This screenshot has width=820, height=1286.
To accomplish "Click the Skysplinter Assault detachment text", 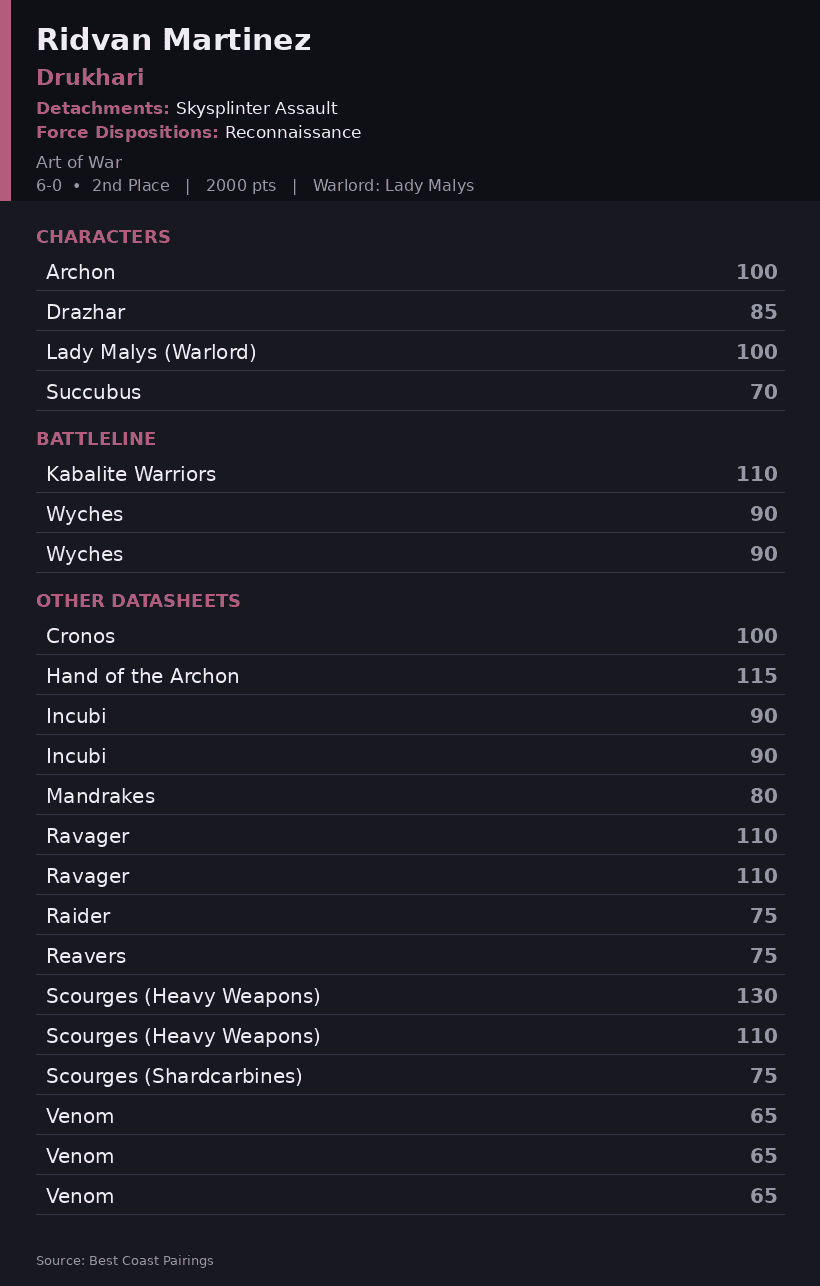I will [256, 108].
